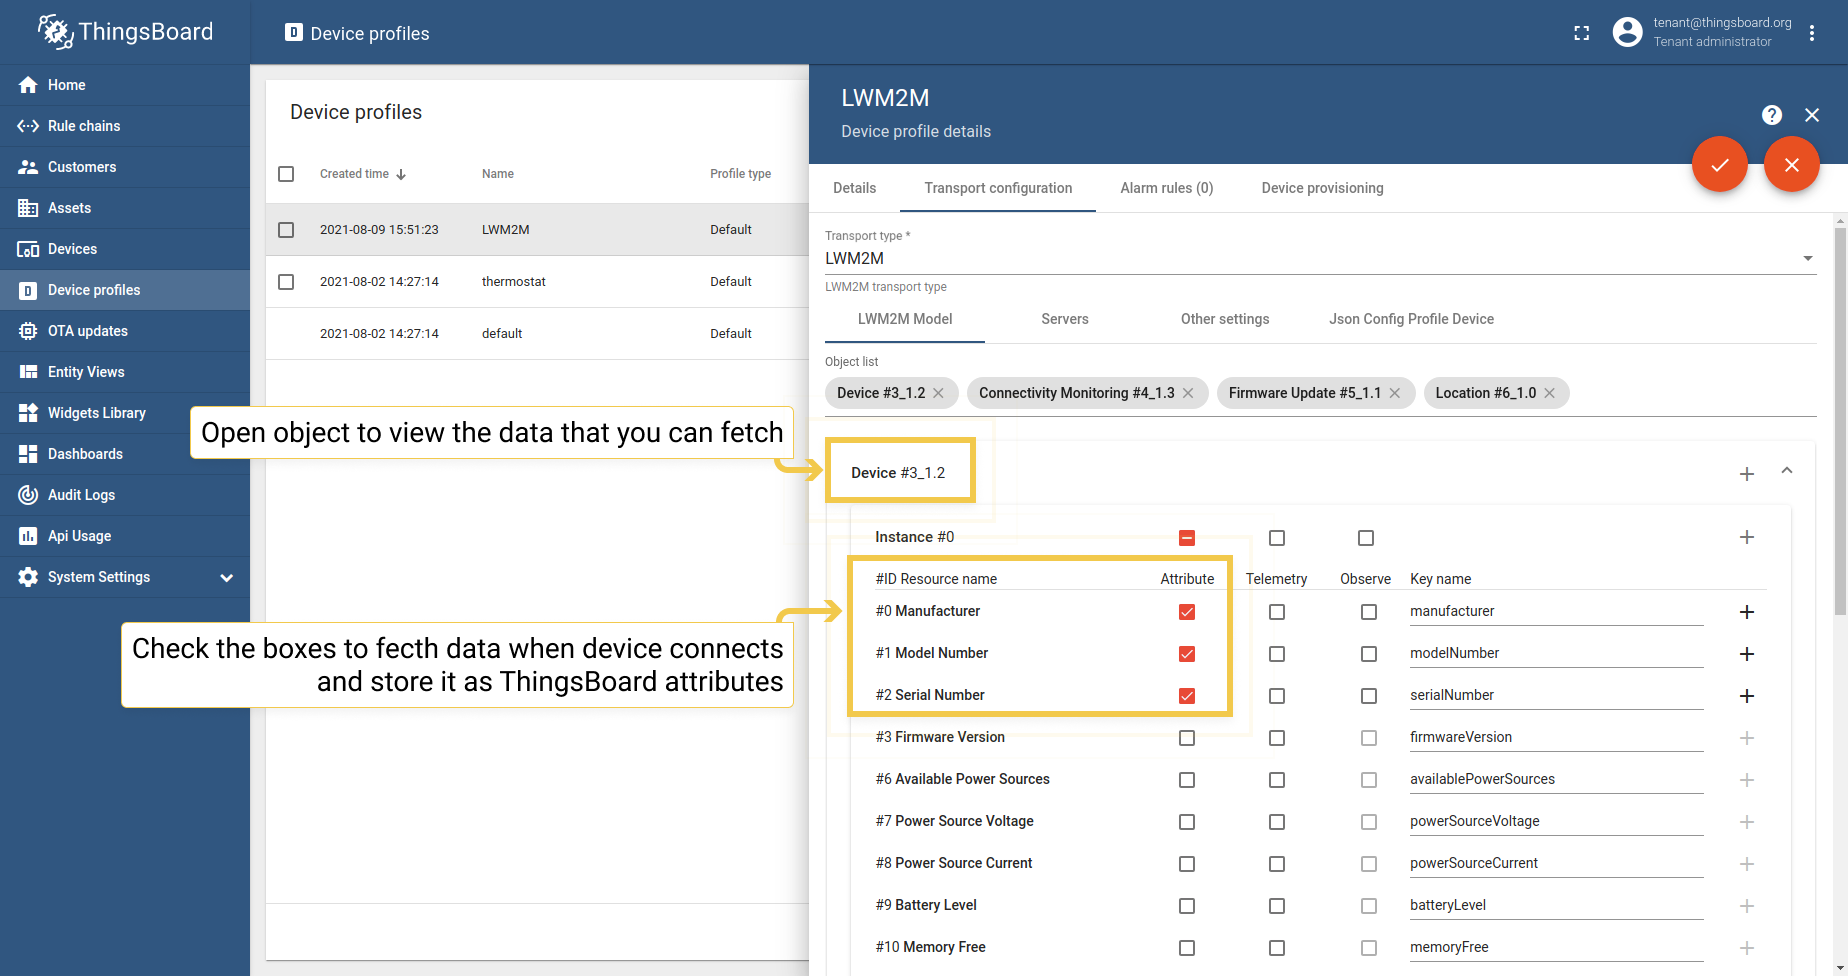Open Entity Views page
This screenshot has height=976, width=1848.
click(124, 372)
